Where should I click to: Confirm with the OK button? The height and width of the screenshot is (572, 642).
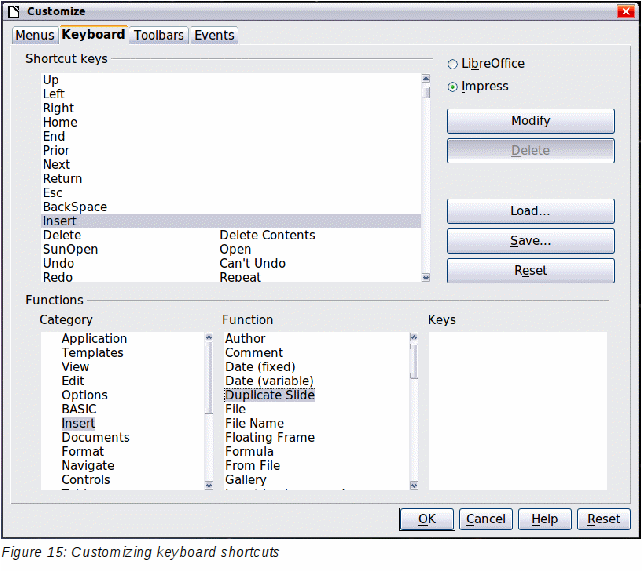[x=427, y=519]
